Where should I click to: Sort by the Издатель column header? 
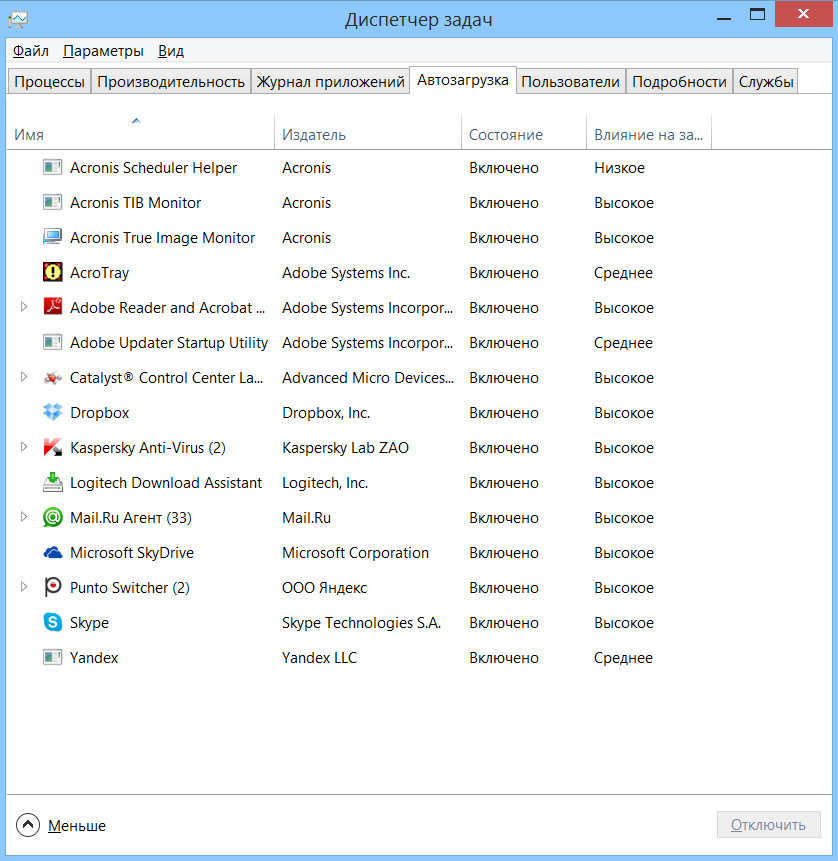coord(314,134)
